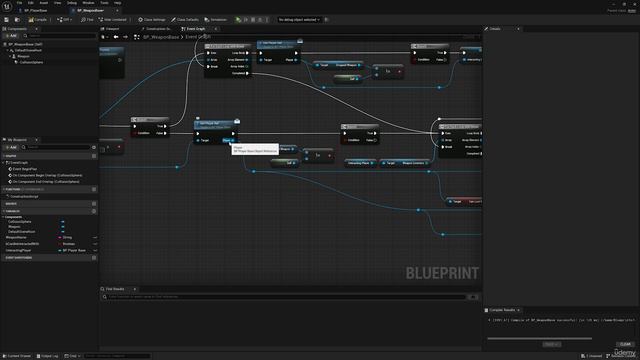
Task: Click the green Play button
Action: point(238,20)
